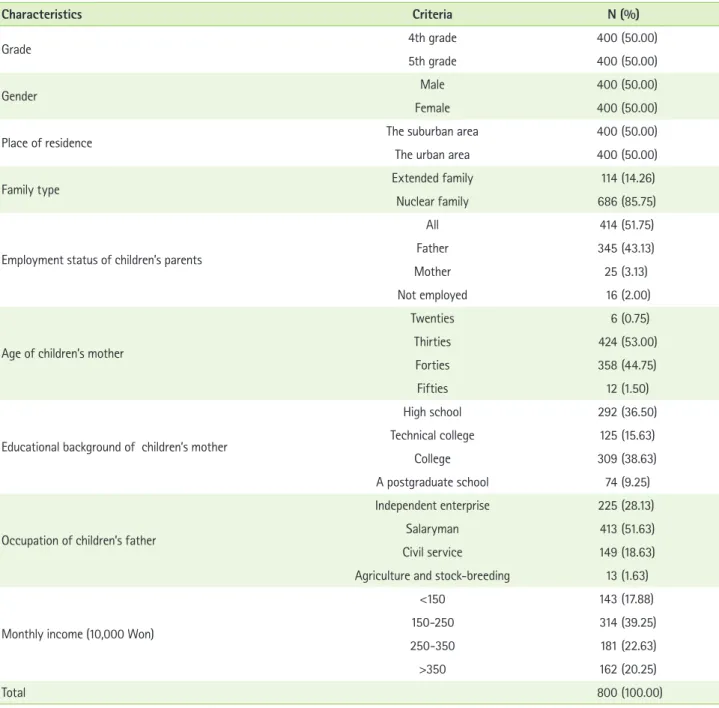Click the 5th grade criteria cell

pos(432,61)
